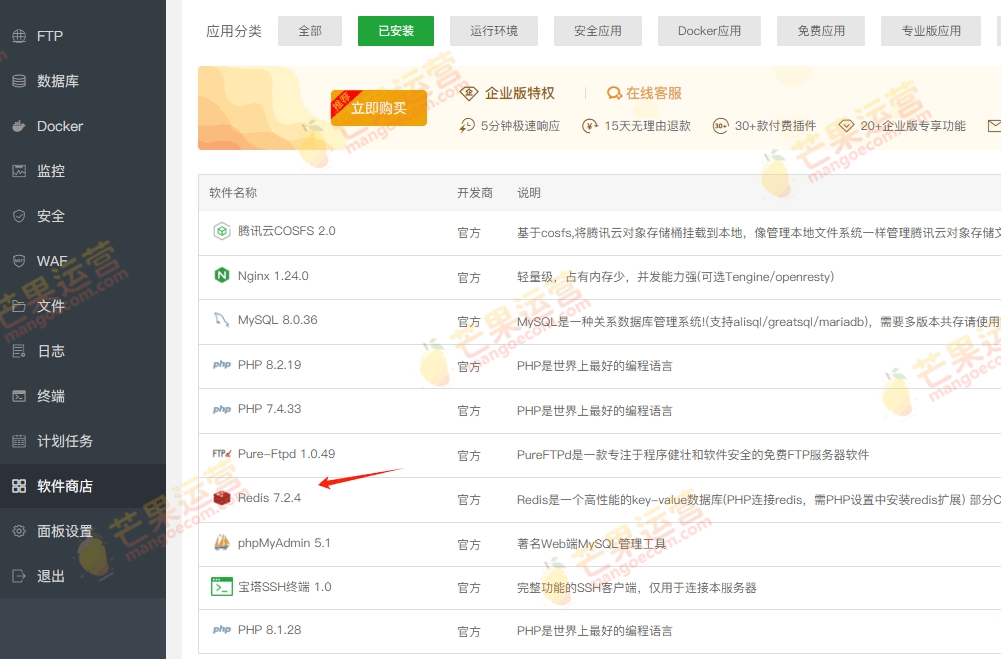Click the 软件名称 column header
The image size is (1001, 659).
click(x=233, y=192)
